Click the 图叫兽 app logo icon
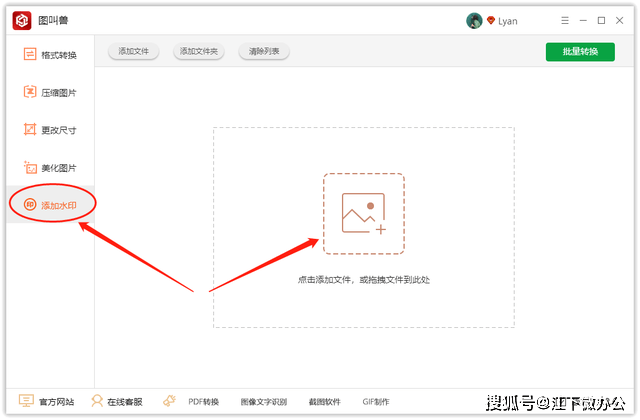Image resolution: width=640 pixels, height=420 pixels. click(22, 20)
